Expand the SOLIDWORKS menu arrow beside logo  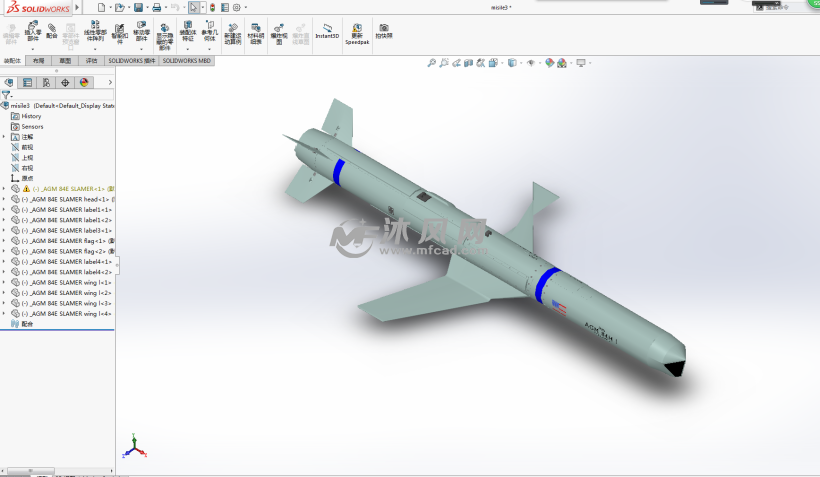point(77,7)
